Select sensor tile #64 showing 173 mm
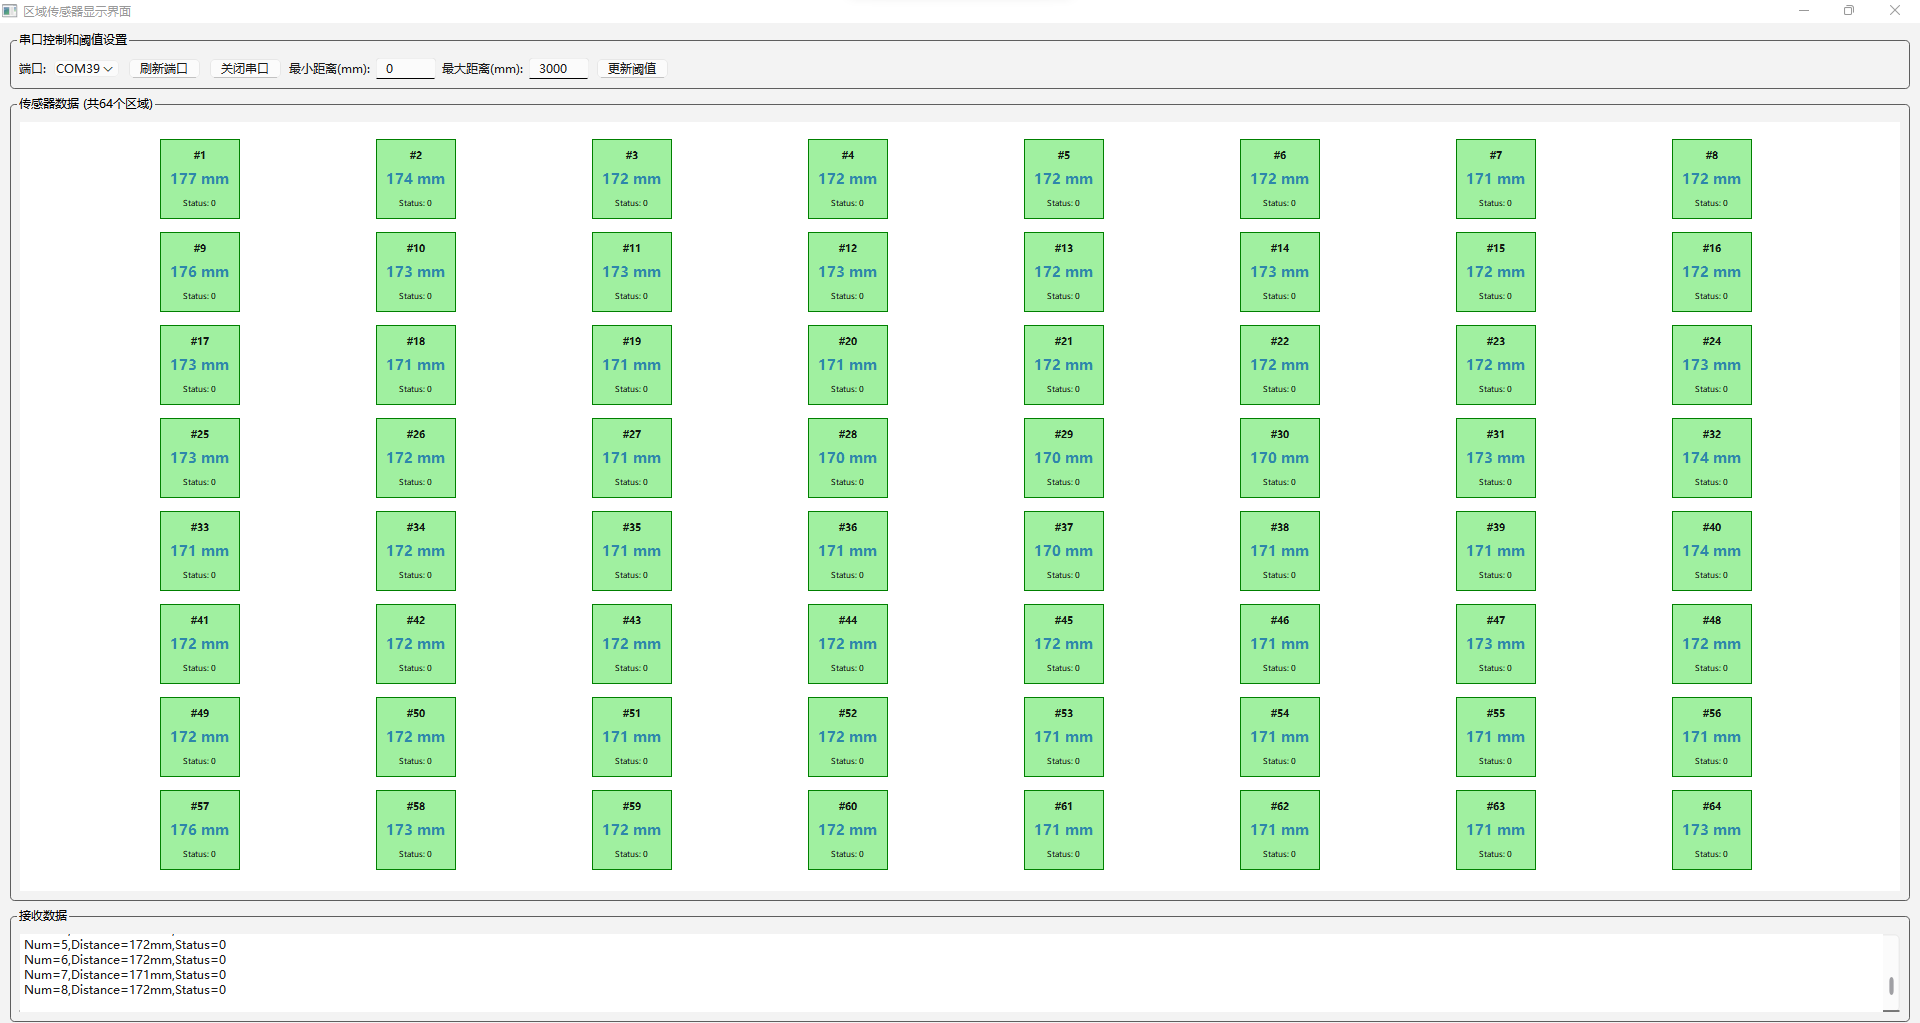This screenshot has height=1023, width=1920. [1712, 830]
